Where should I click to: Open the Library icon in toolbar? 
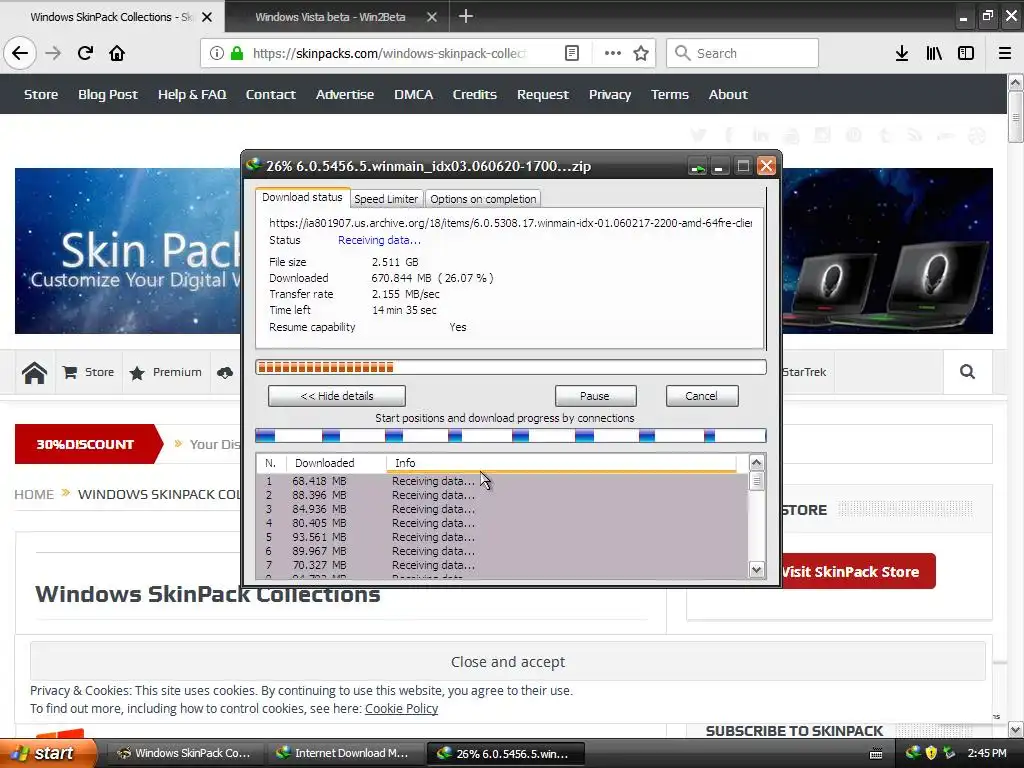point(934,53)
